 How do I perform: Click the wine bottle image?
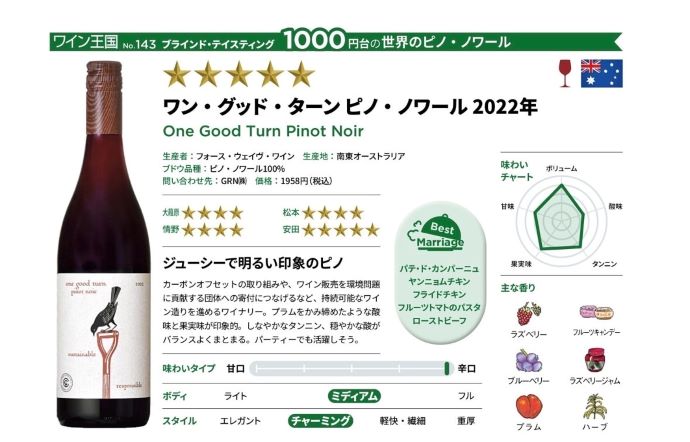click(104, 244)
